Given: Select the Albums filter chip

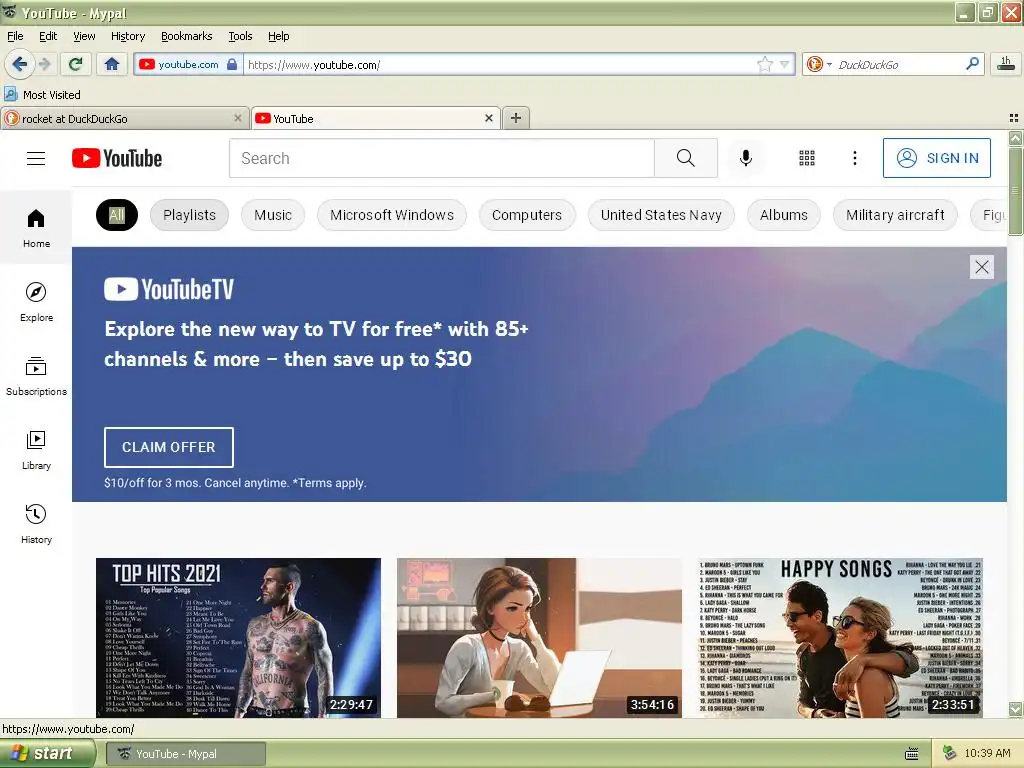Looking at the screenshot, I should (784, 215).
